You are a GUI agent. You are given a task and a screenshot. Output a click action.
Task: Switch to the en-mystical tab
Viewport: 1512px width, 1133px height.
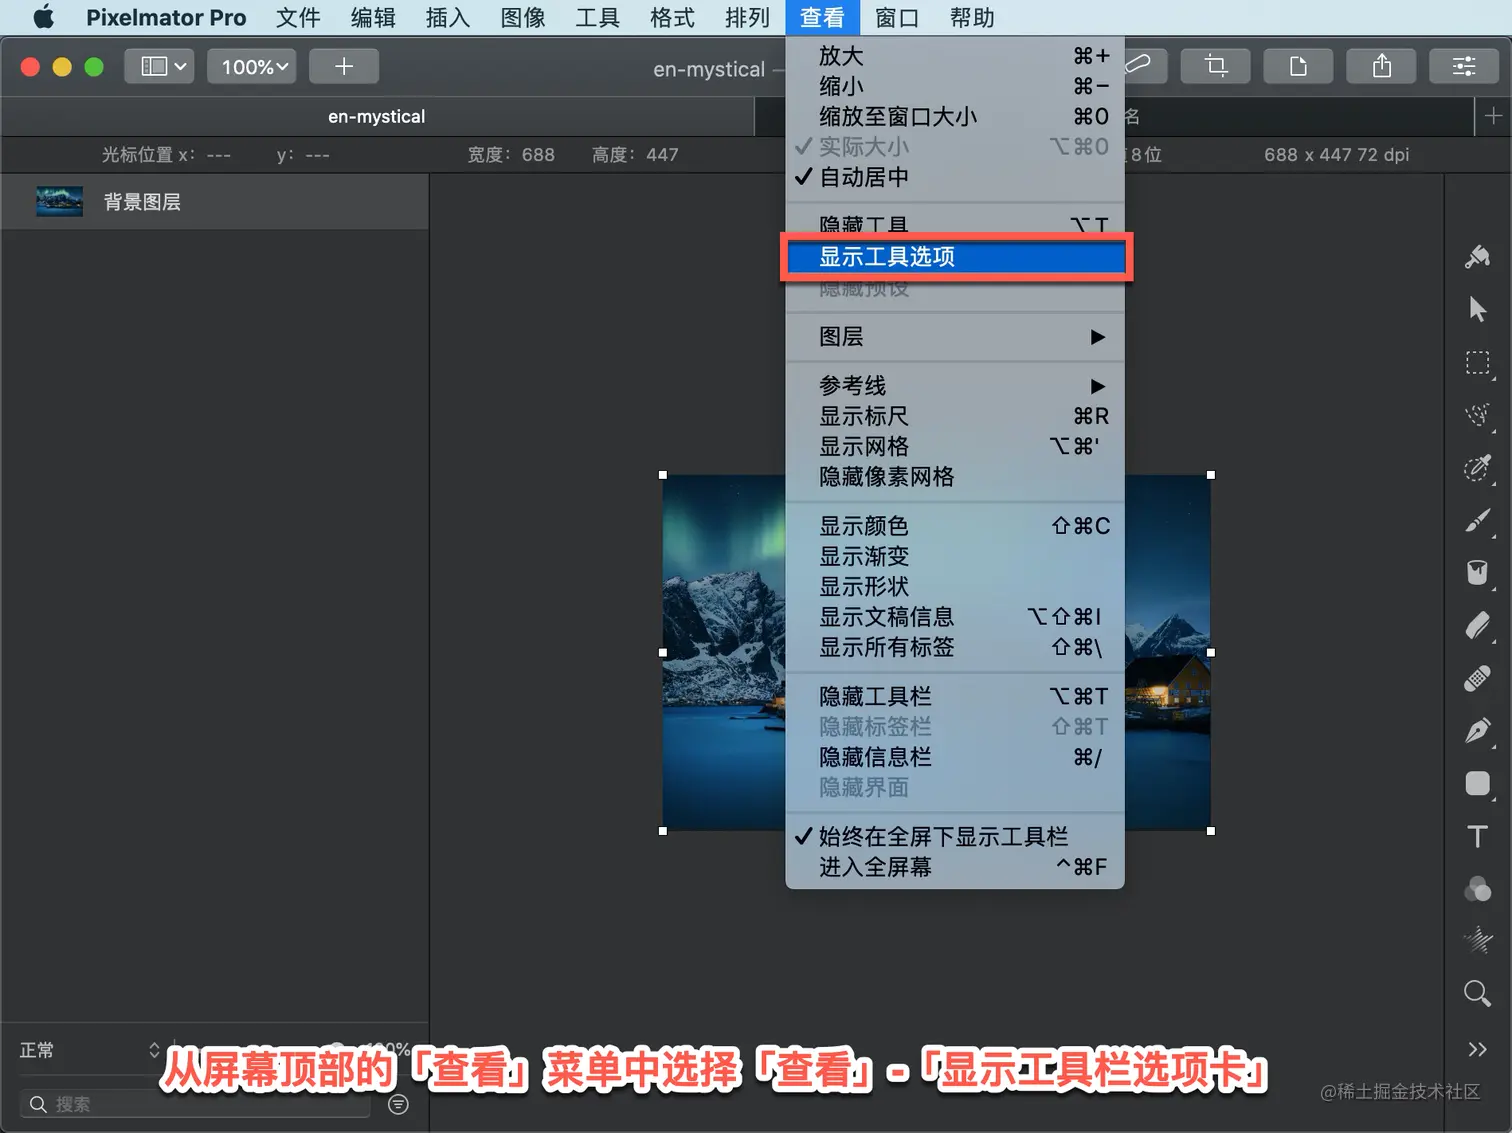pos(377,116)
